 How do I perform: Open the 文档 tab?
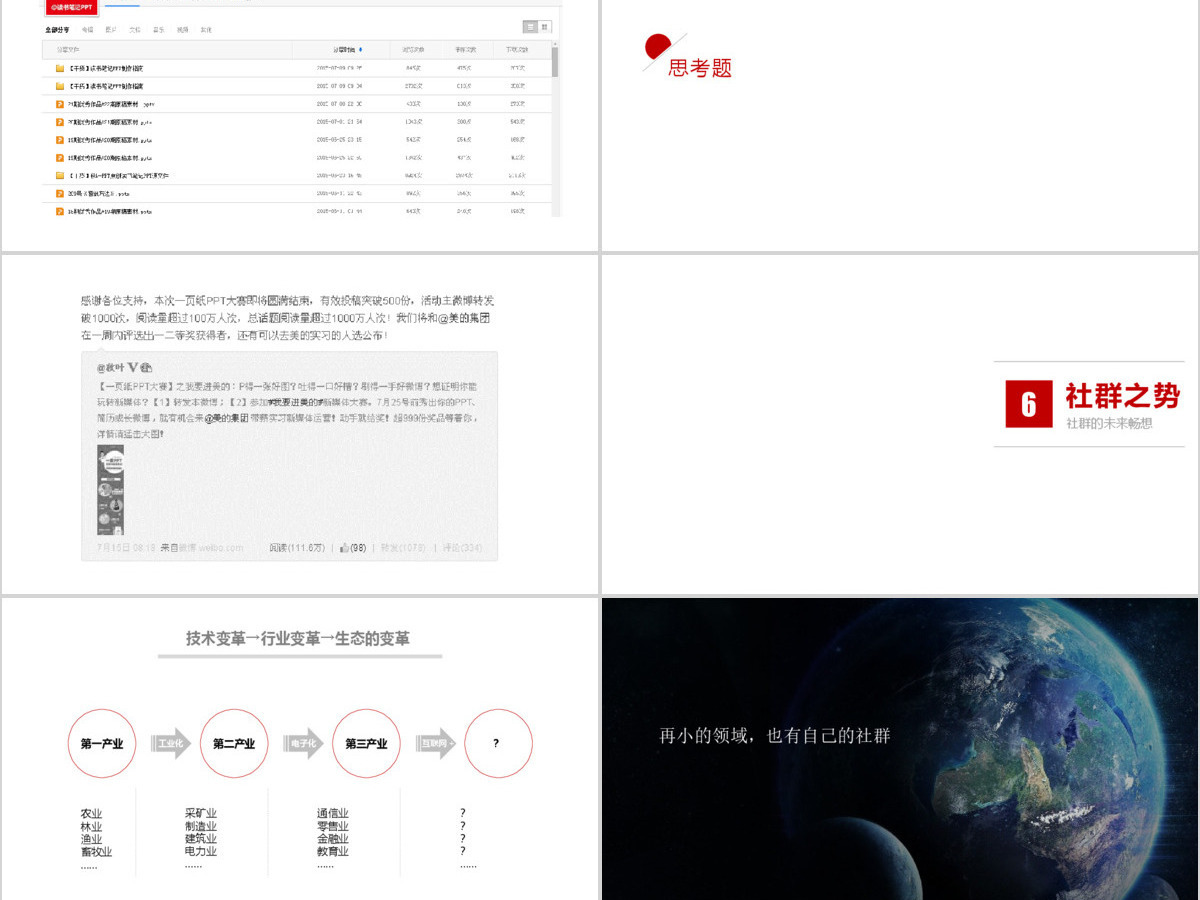point(135,30)
